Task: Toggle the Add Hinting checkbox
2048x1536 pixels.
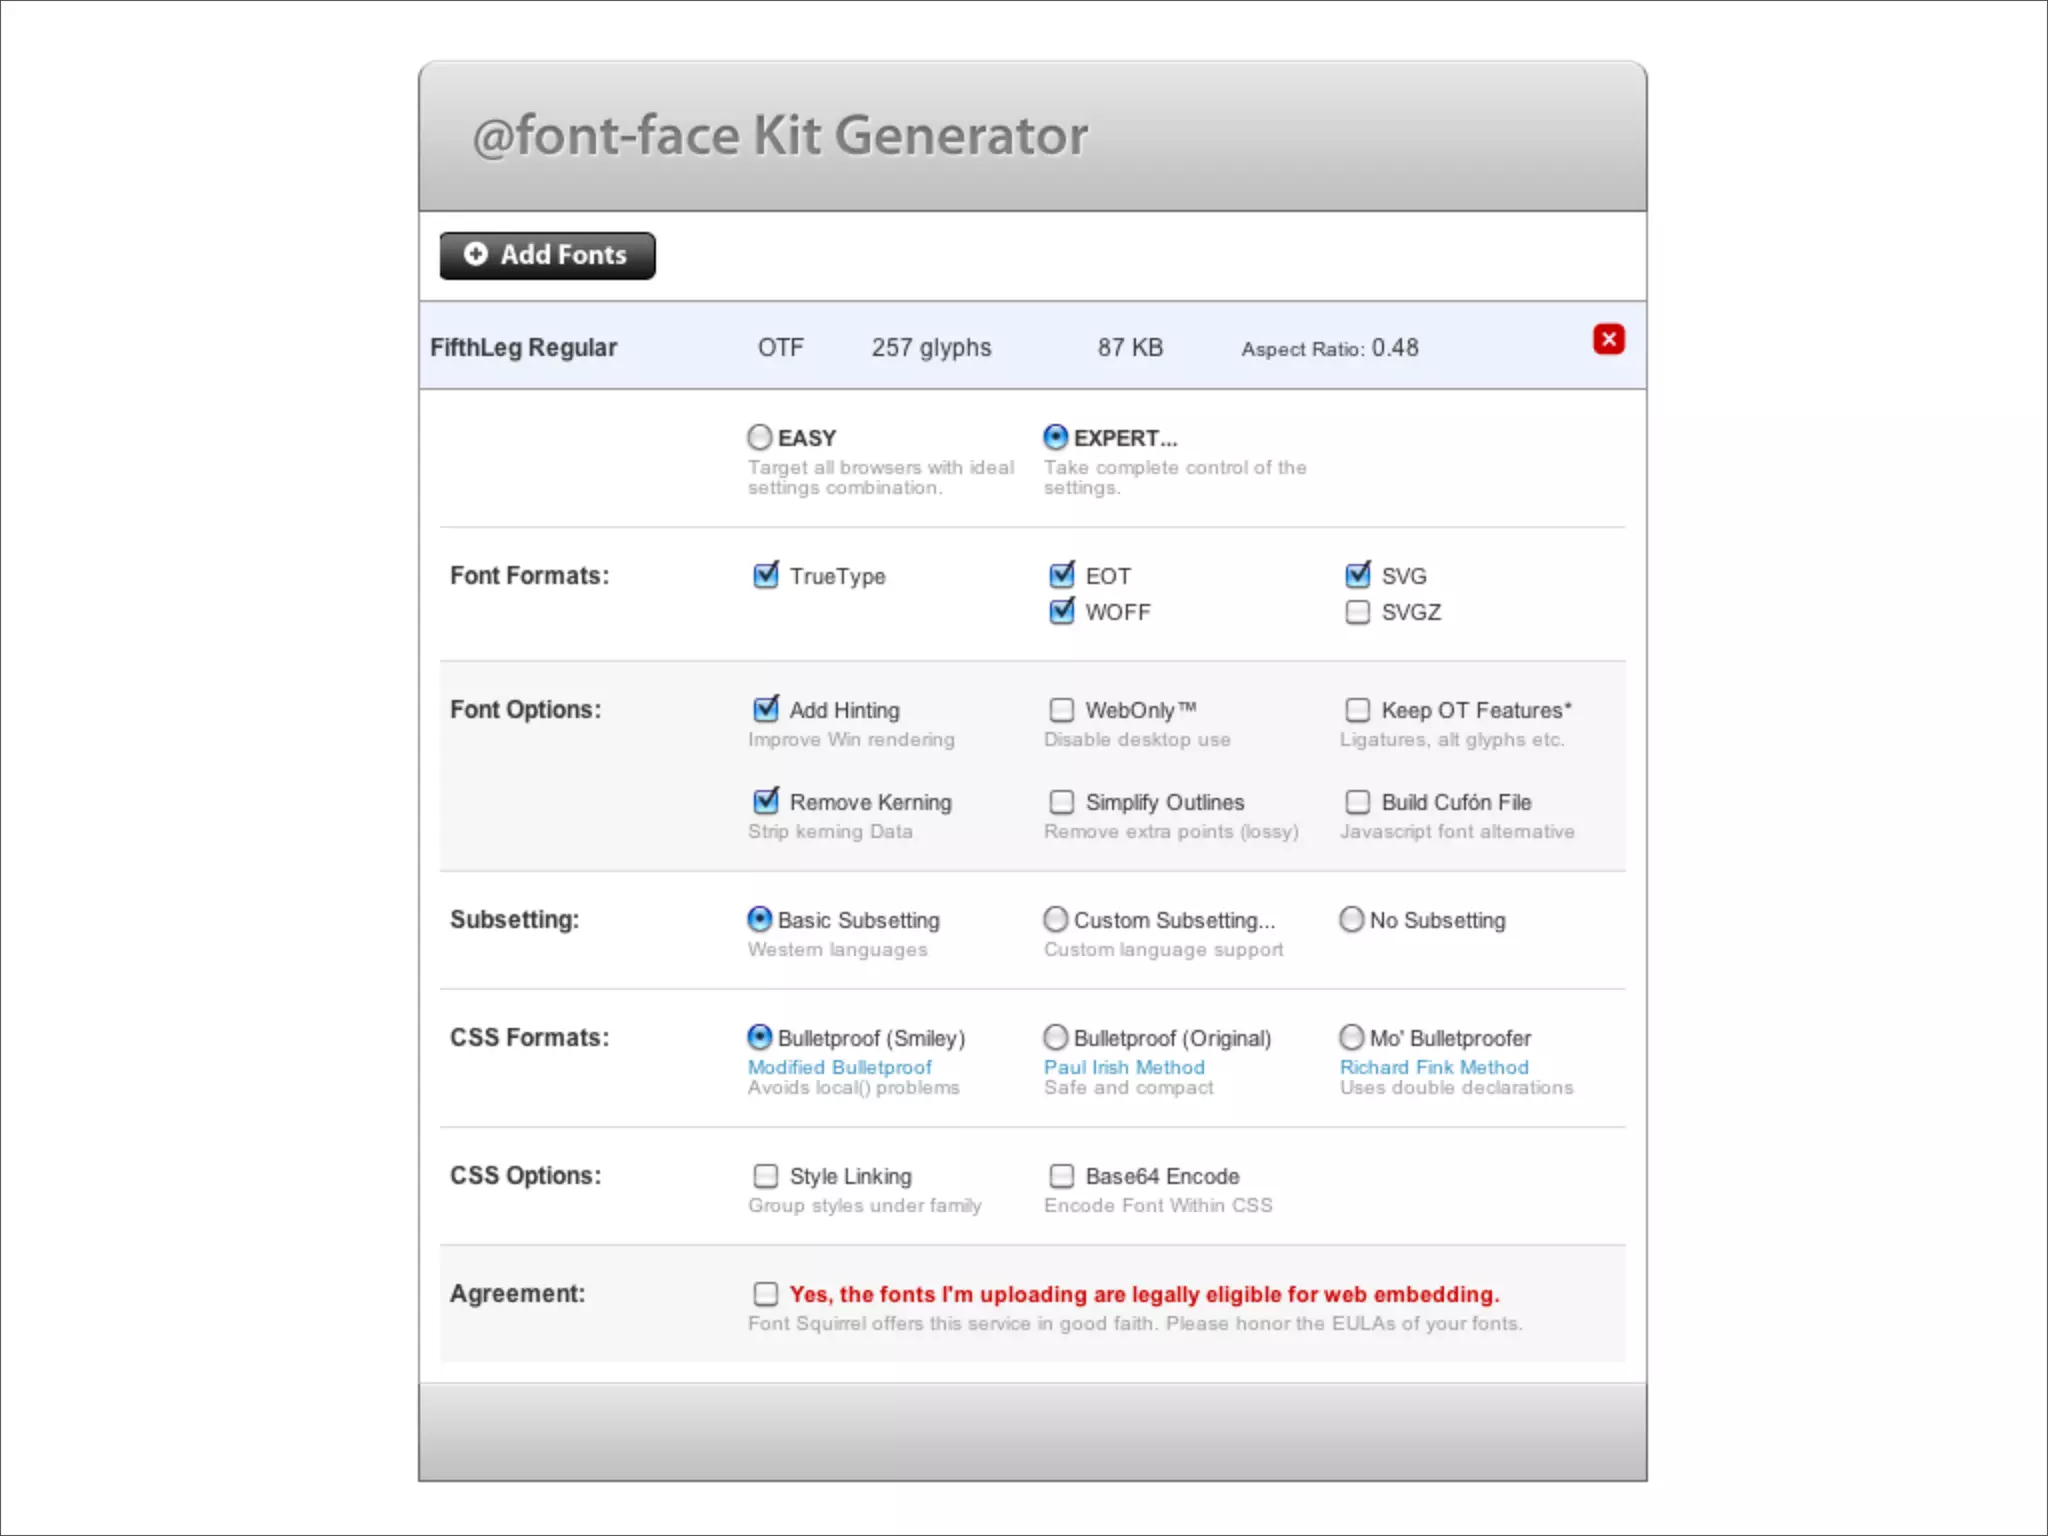Action: click(x=766, y=709)
